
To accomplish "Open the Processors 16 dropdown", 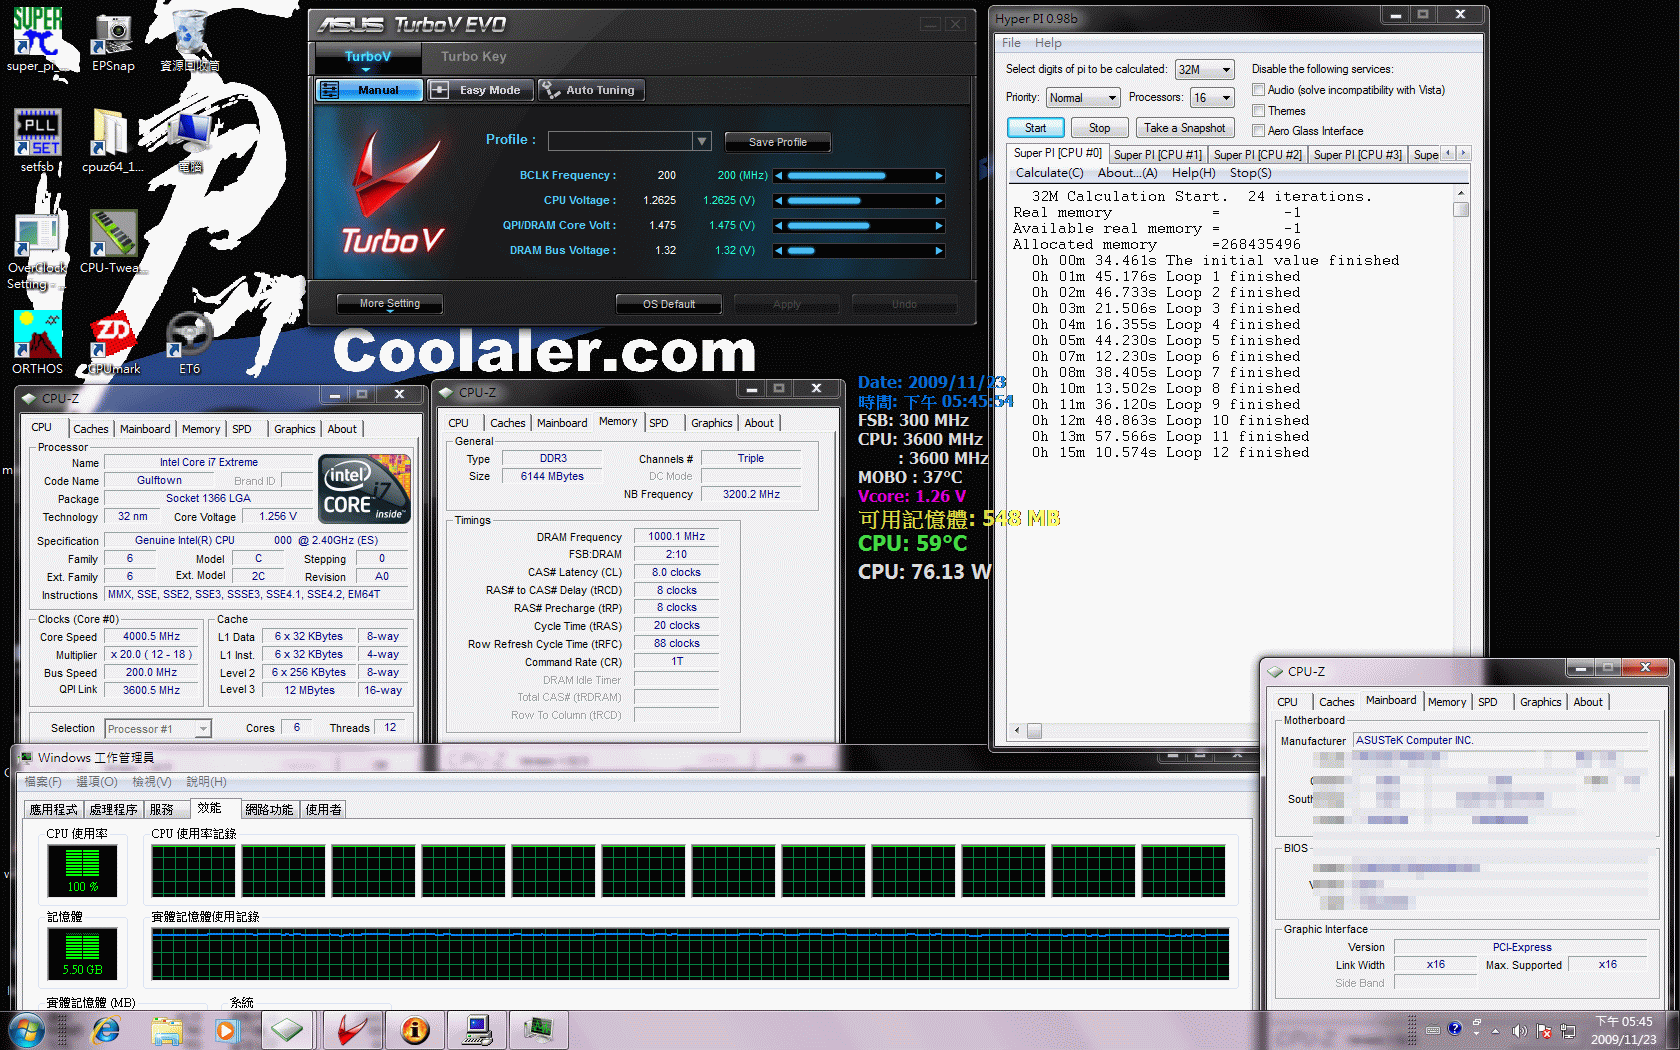I will [x=1212, y=98].
